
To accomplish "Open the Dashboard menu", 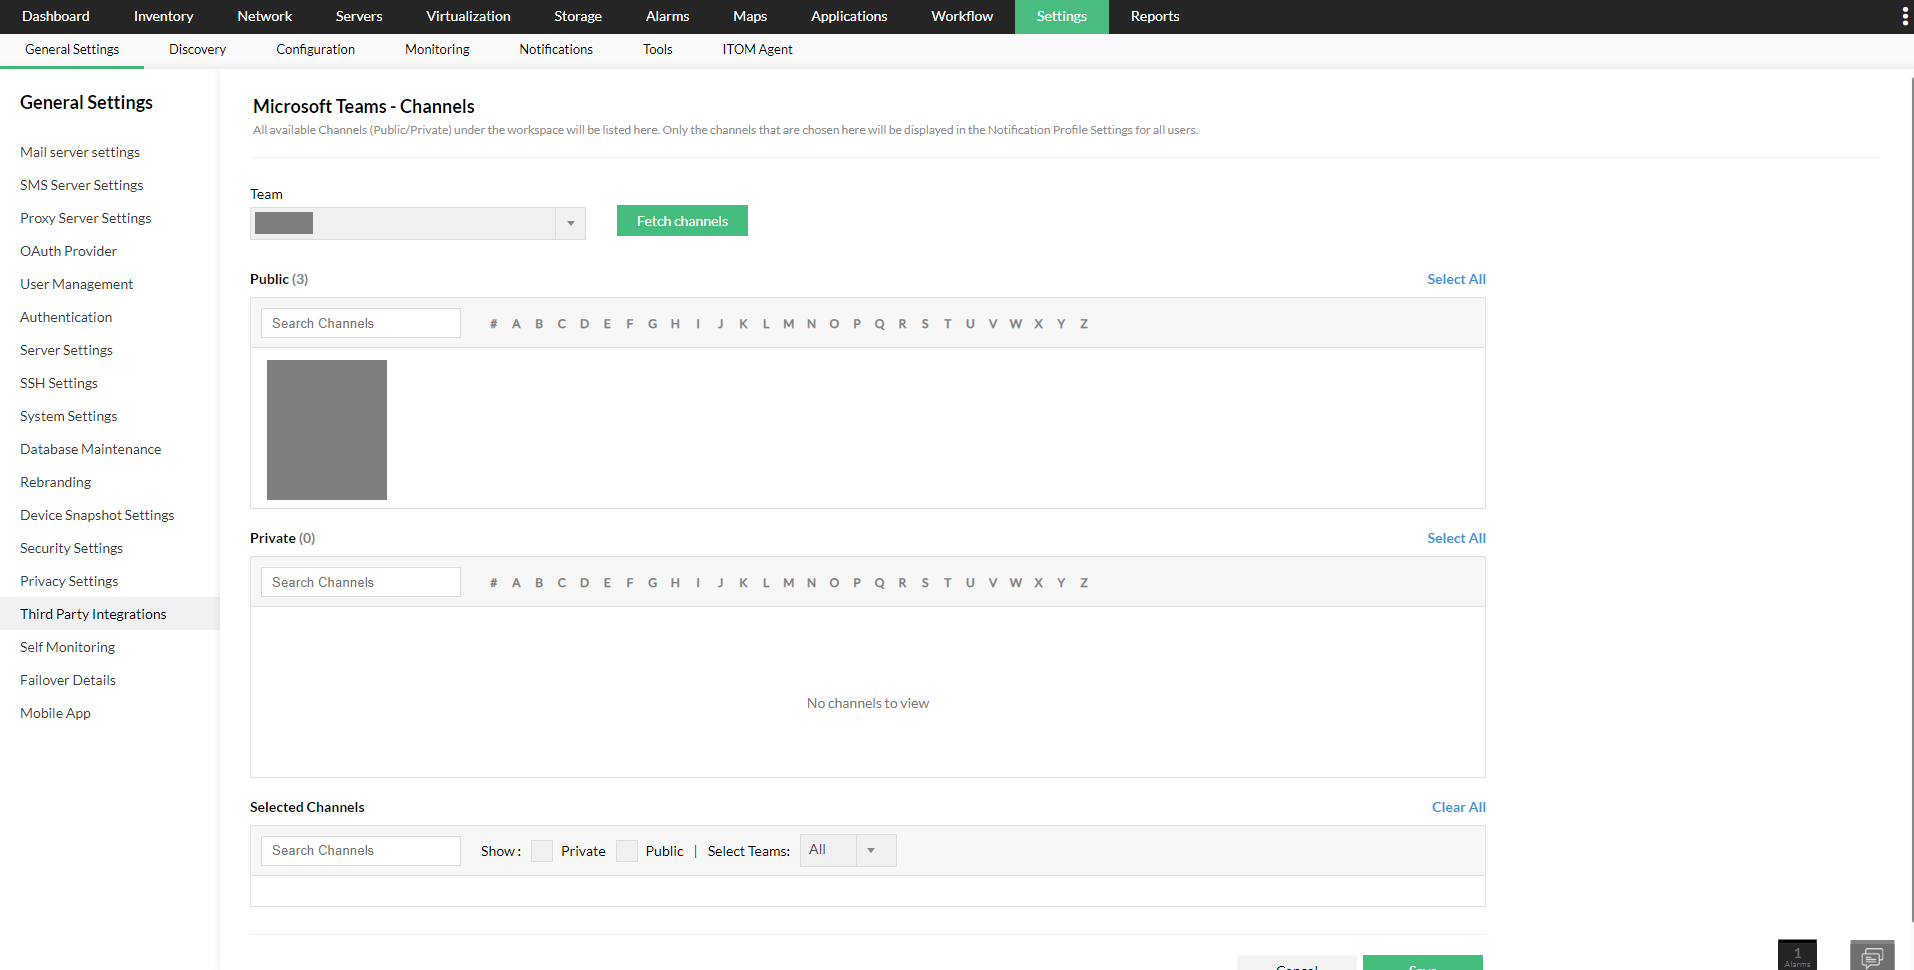I will (56, 16).
